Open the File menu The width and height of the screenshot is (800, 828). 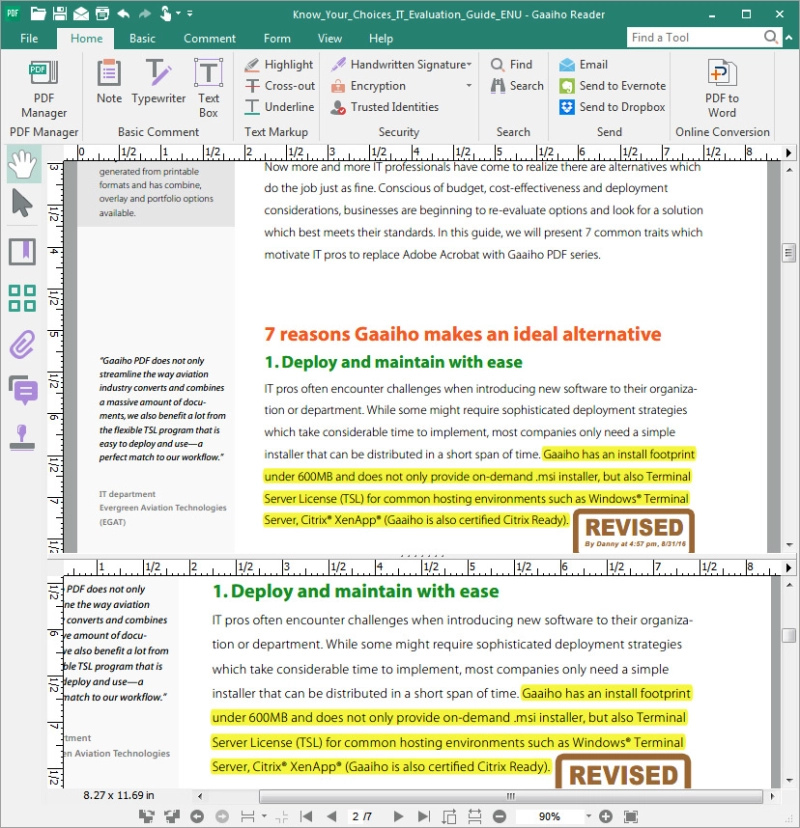point(29,38)
